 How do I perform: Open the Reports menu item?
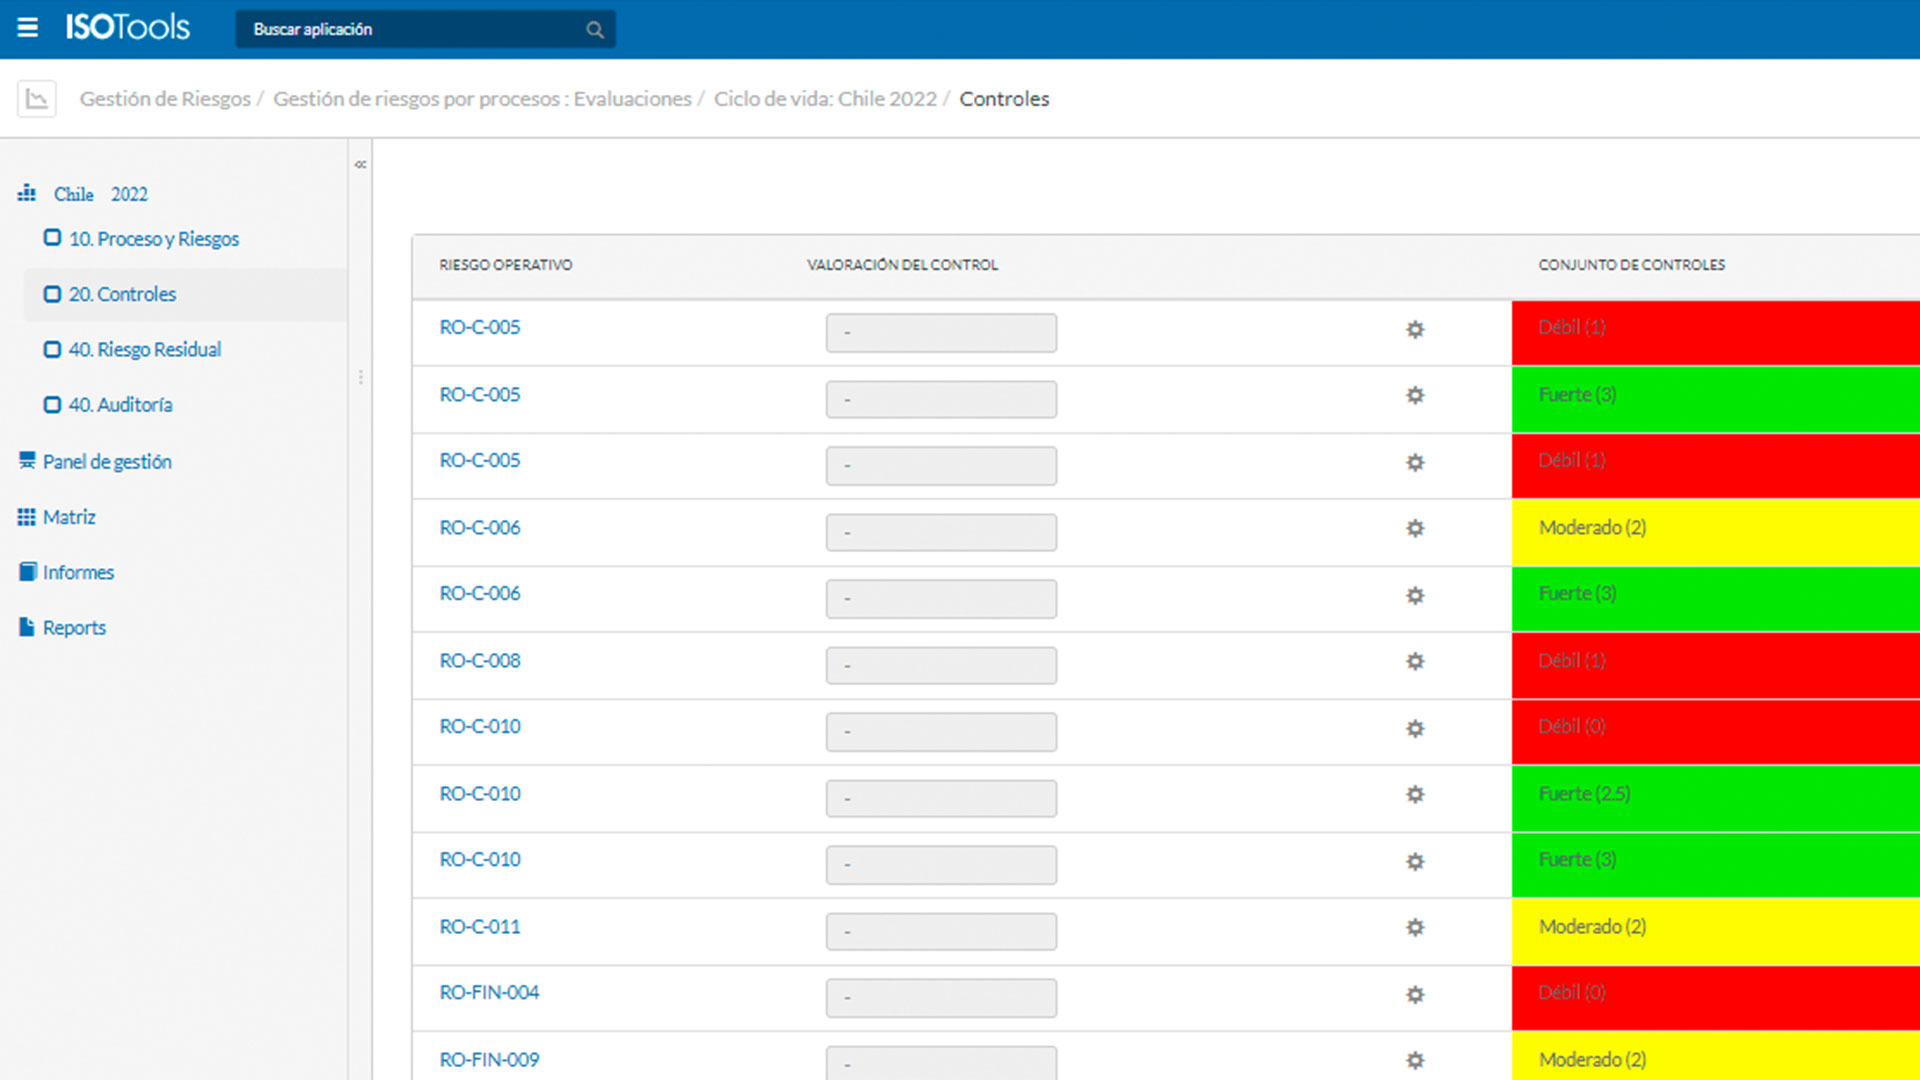click(x=74, y=628)
